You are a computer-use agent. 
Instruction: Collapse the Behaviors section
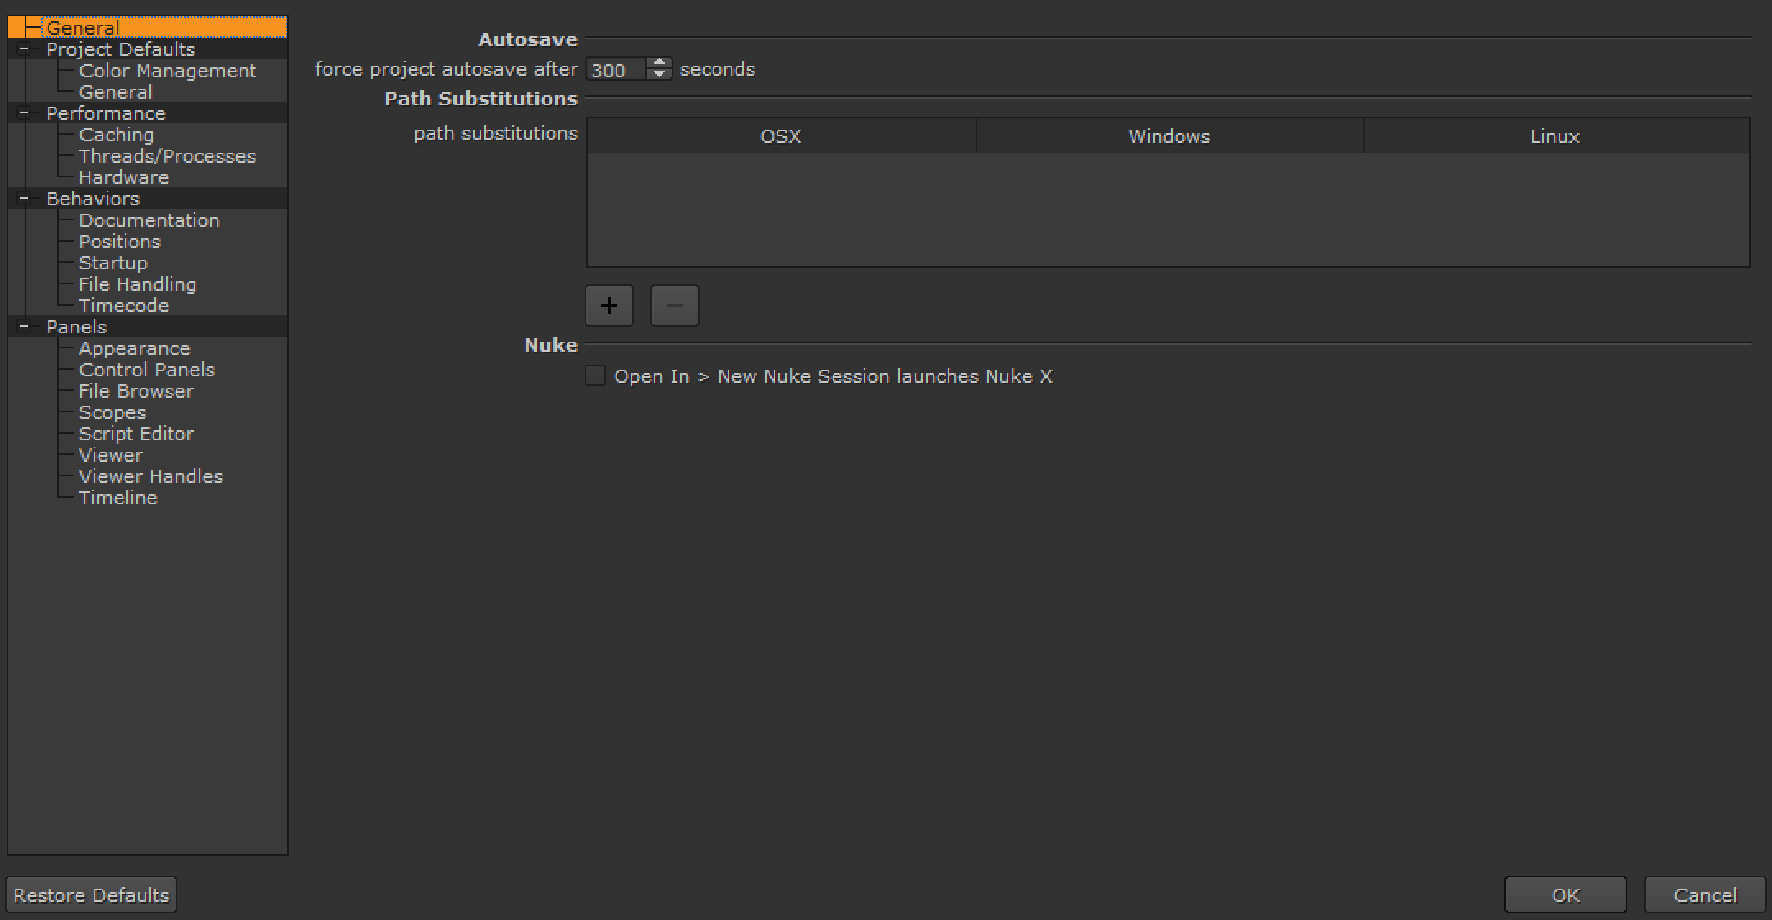[22, 198]
